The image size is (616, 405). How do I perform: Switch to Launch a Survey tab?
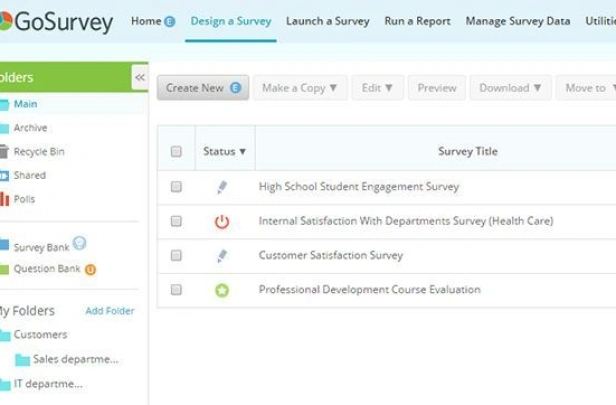coord(328,21)
